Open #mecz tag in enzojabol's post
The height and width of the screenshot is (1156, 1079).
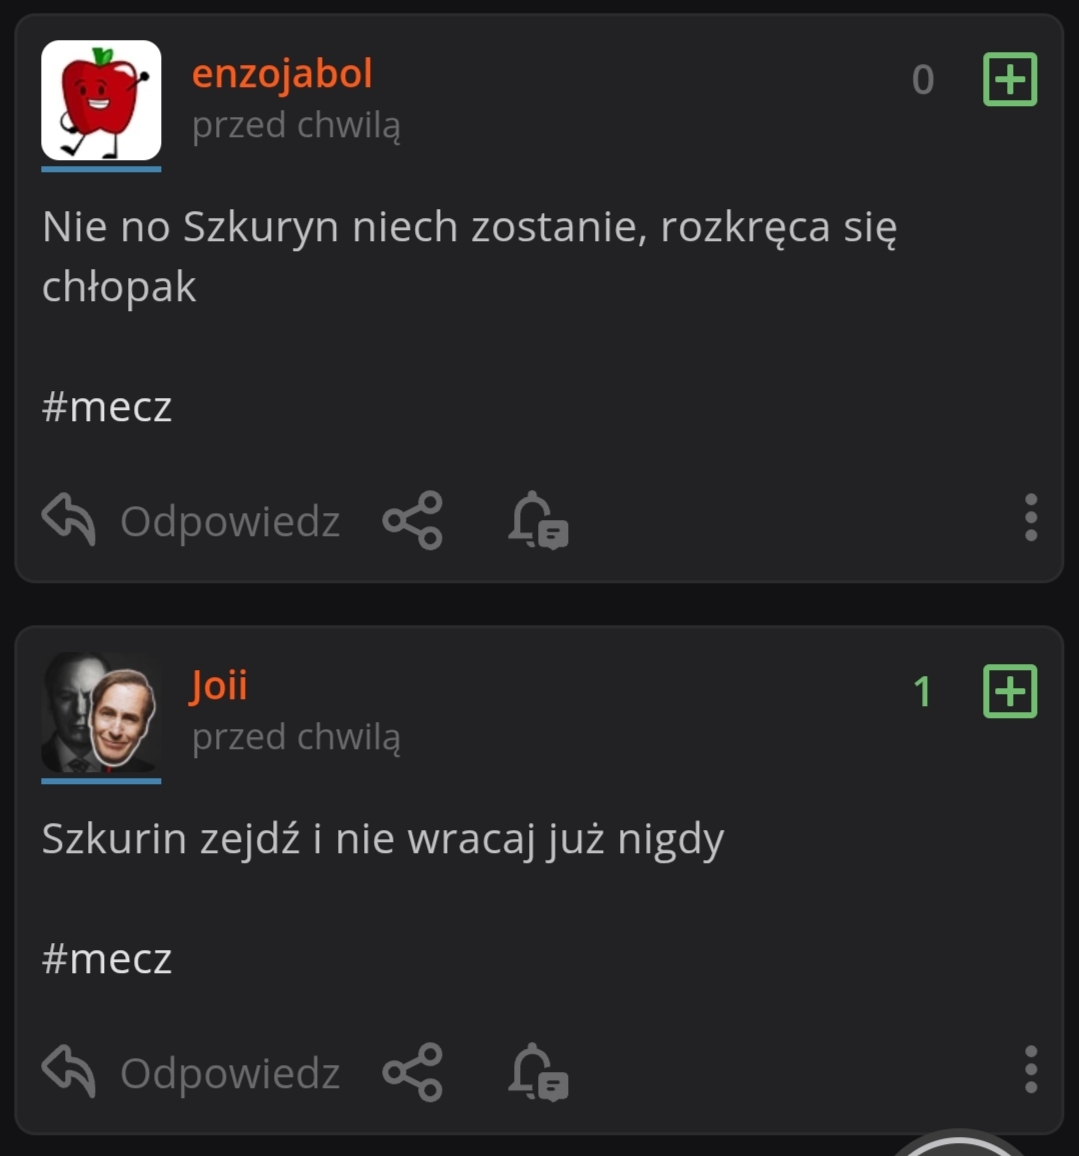pyautogui.click(x=107, y=407)
